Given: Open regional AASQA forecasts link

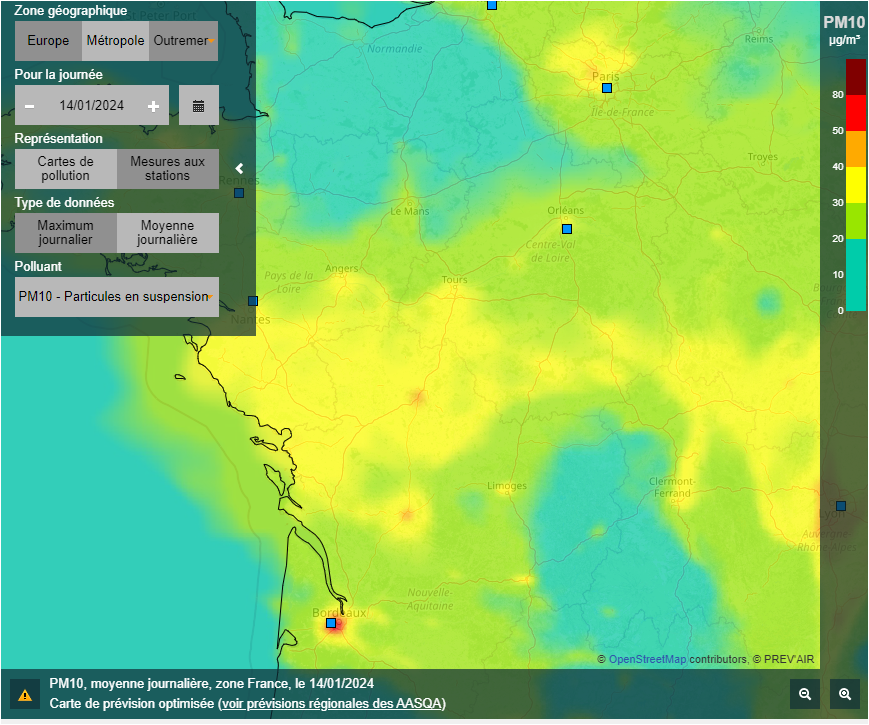Looking at the screenshot, I should point(333,703).
